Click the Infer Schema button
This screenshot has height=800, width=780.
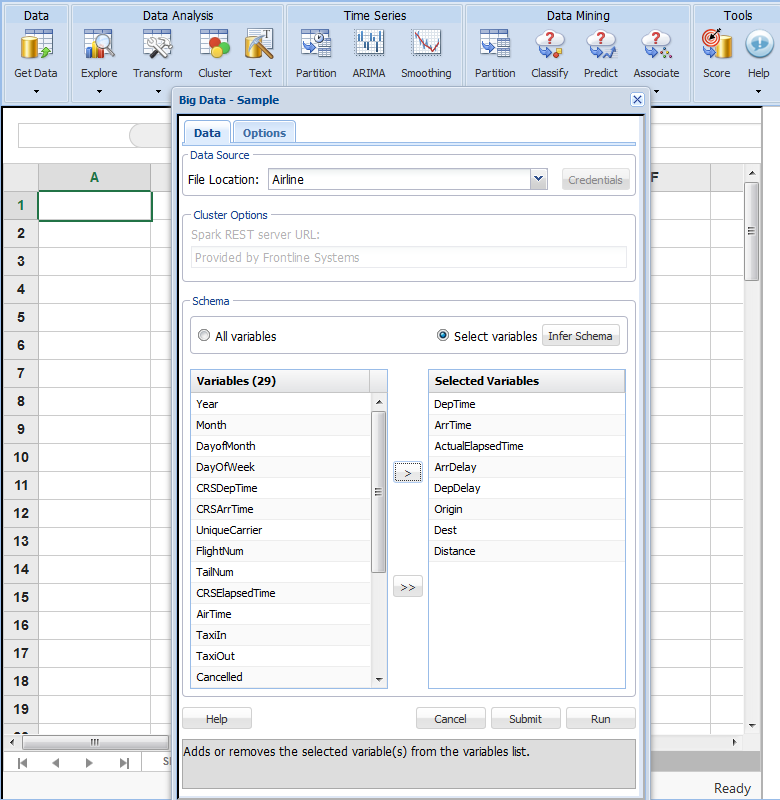pyautogui.click(x=580, y=336)
